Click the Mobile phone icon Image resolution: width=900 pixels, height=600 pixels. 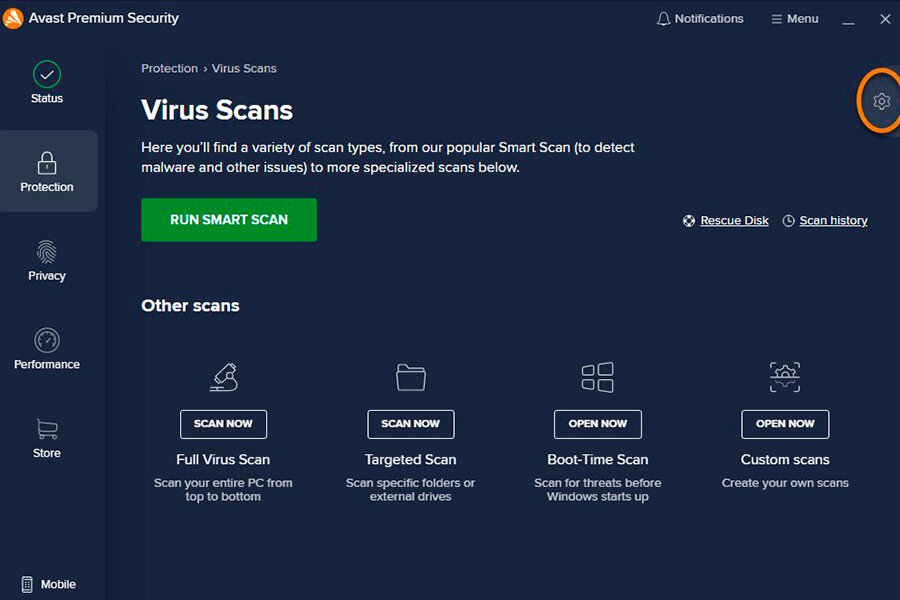pos(27,584)
